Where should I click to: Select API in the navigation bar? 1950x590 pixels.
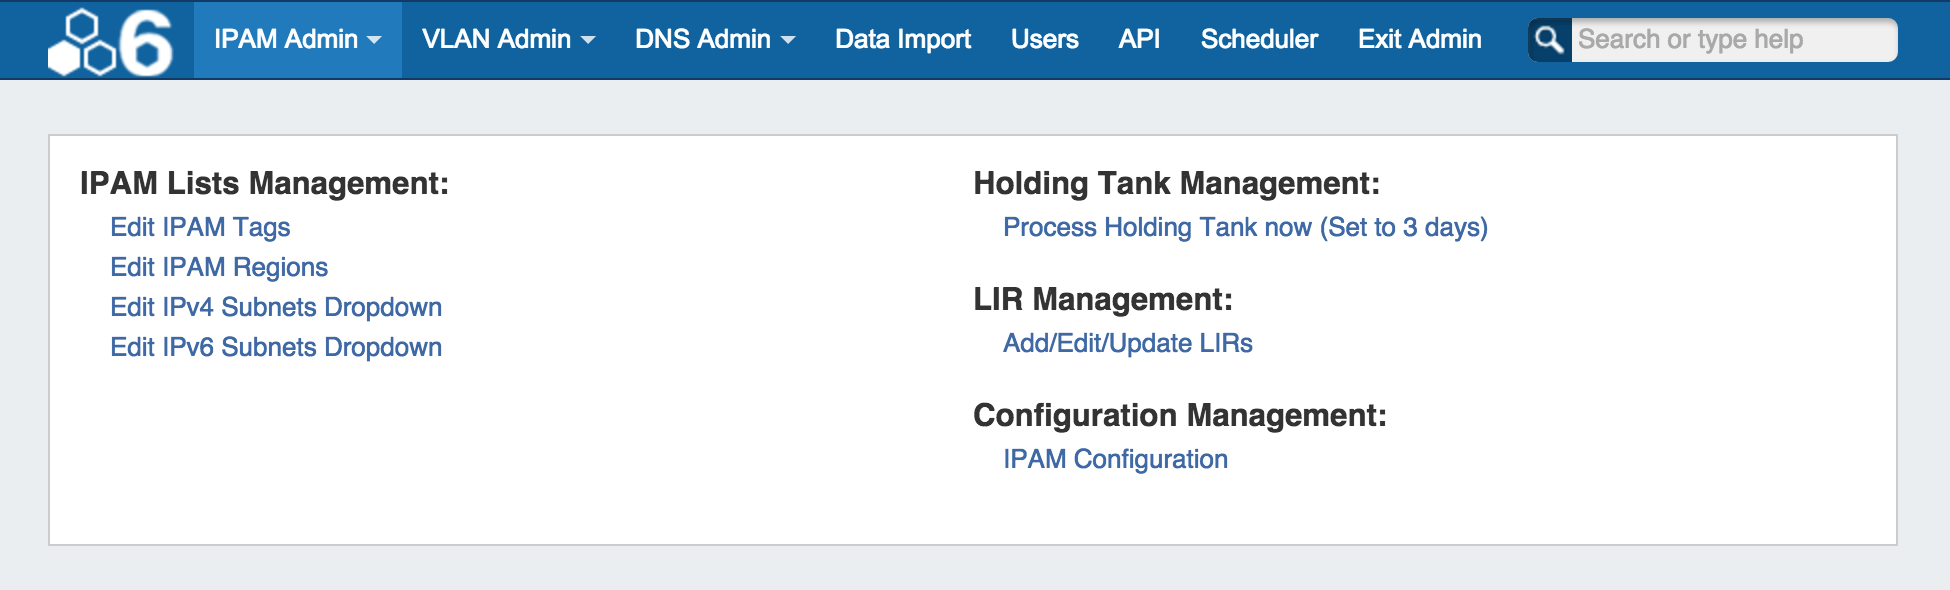point(1139,40)
